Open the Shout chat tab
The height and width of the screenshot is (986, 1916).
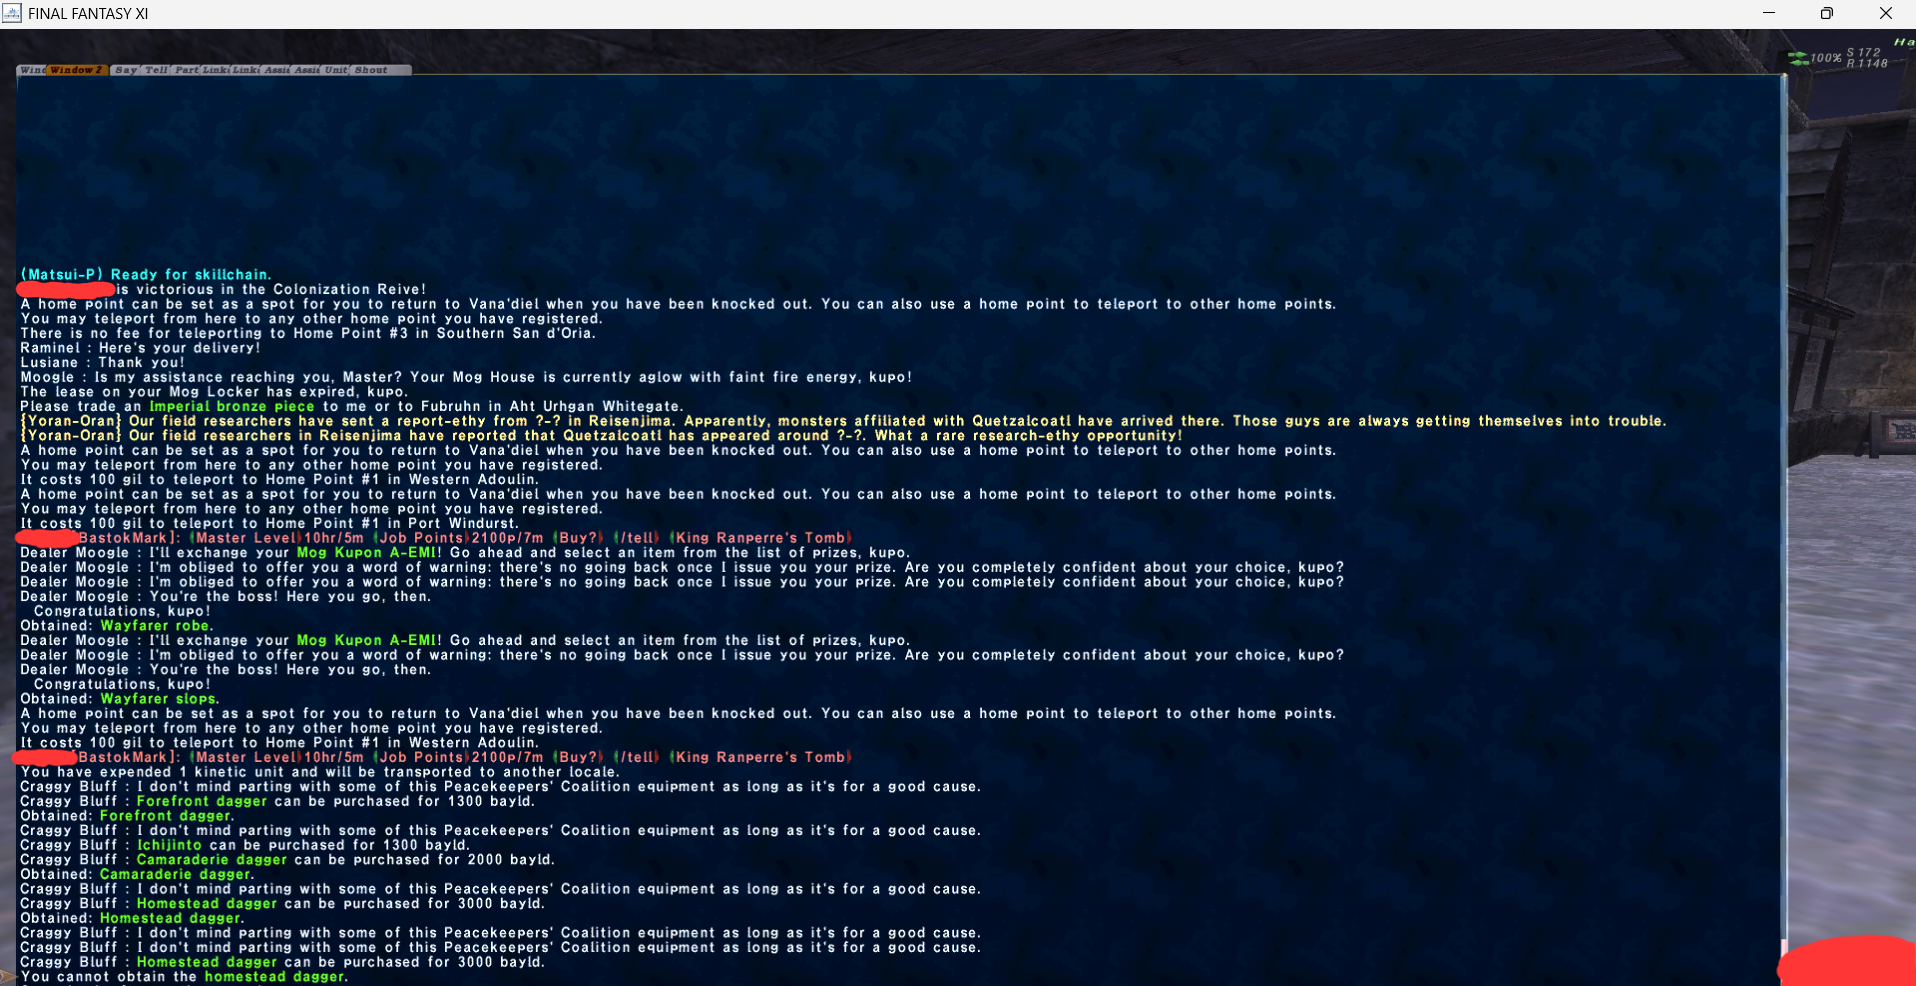(x=371, y=70)
